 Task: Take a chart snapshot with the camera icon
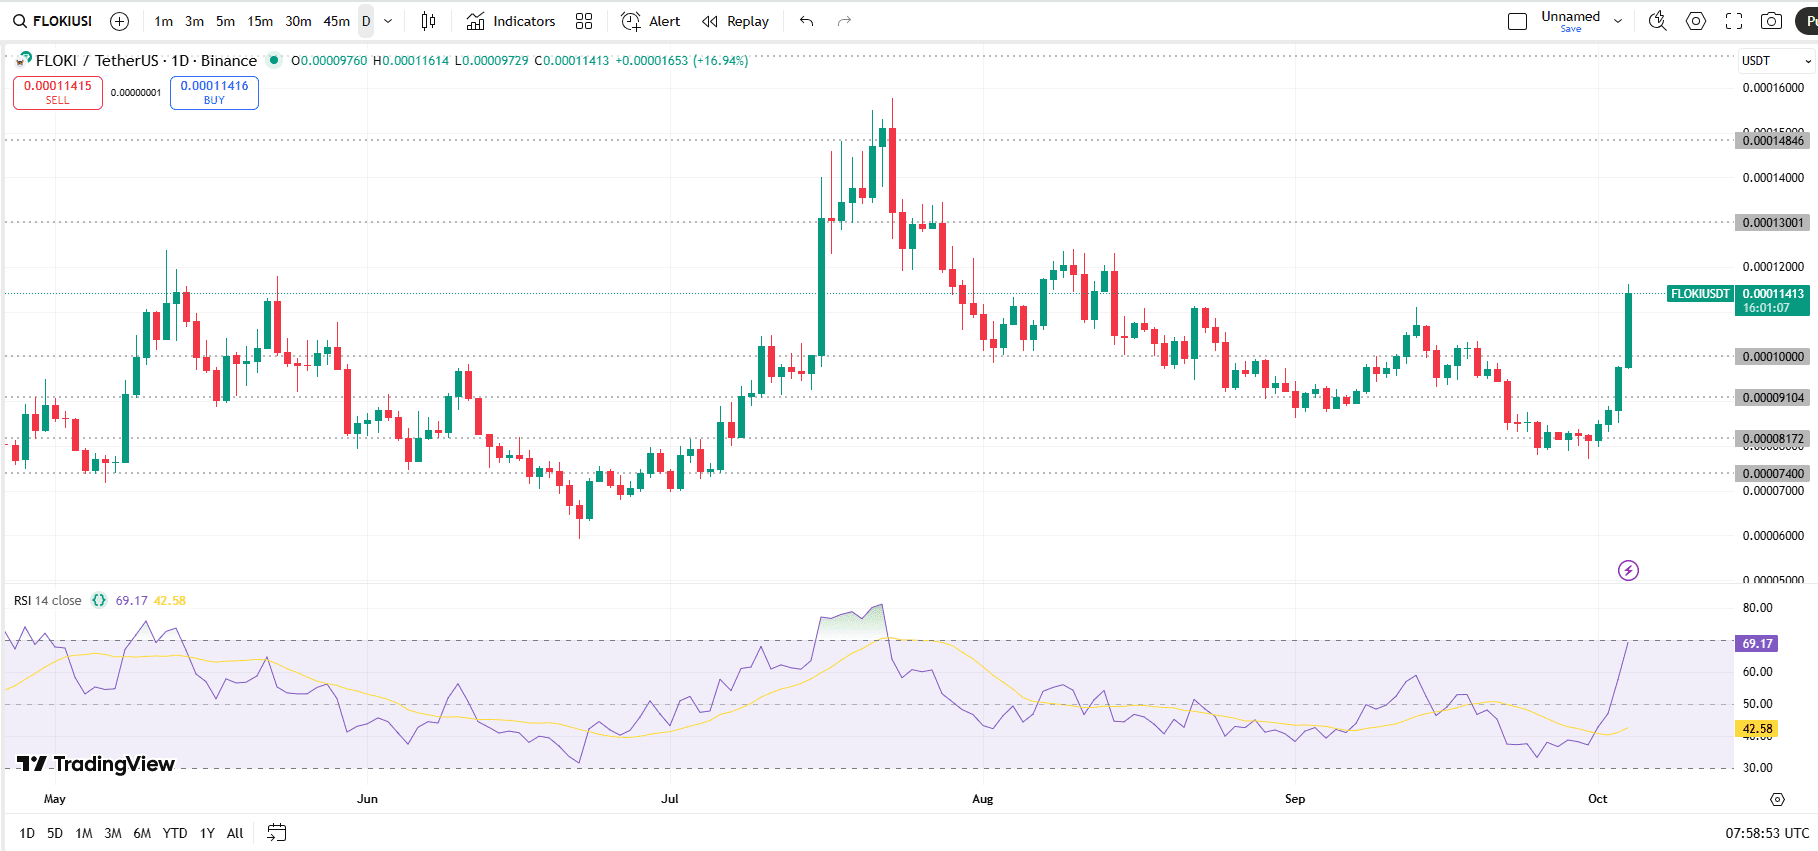pyautogui.click(x=1771, y=21)
